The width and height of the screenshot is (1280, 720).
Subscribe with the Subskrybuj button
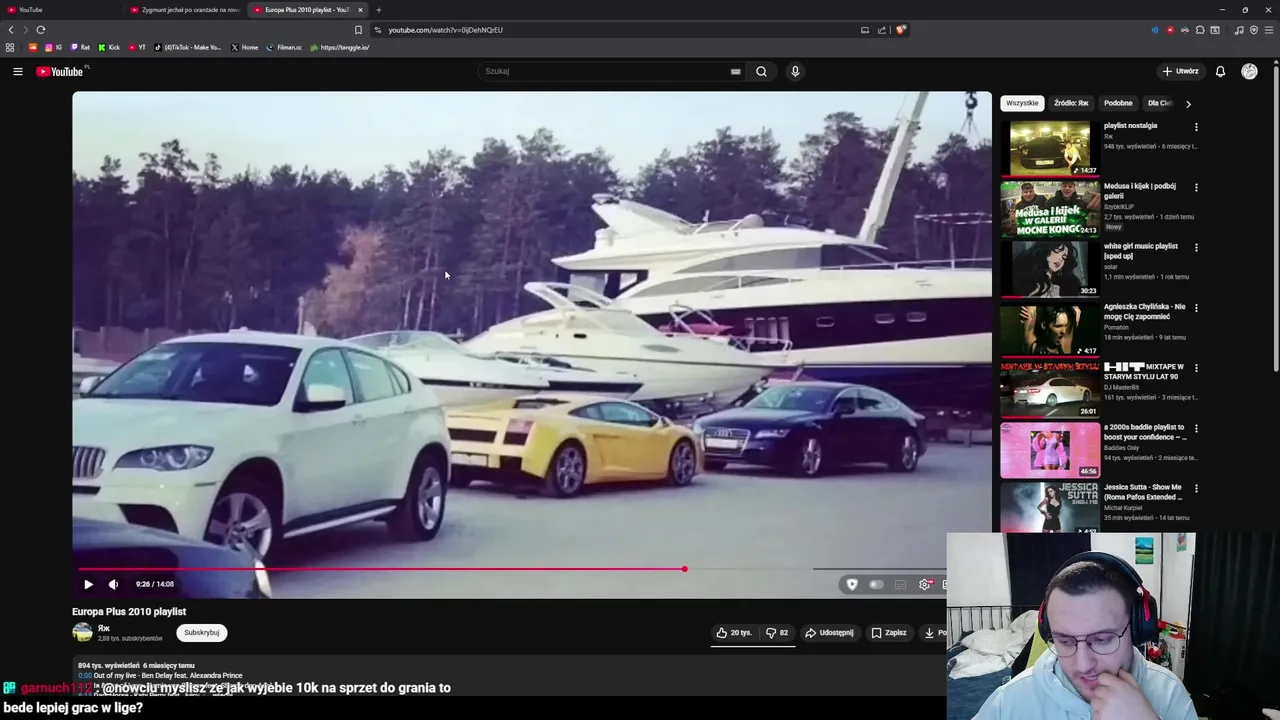pos(201,632)
